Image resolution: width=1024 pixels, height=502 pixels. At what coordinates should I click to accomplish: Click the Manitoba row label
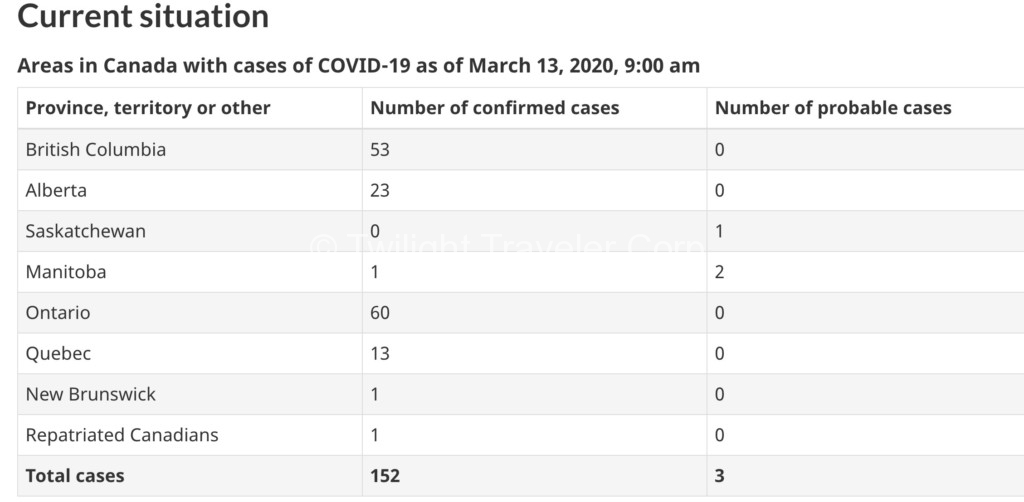[65, 272]
